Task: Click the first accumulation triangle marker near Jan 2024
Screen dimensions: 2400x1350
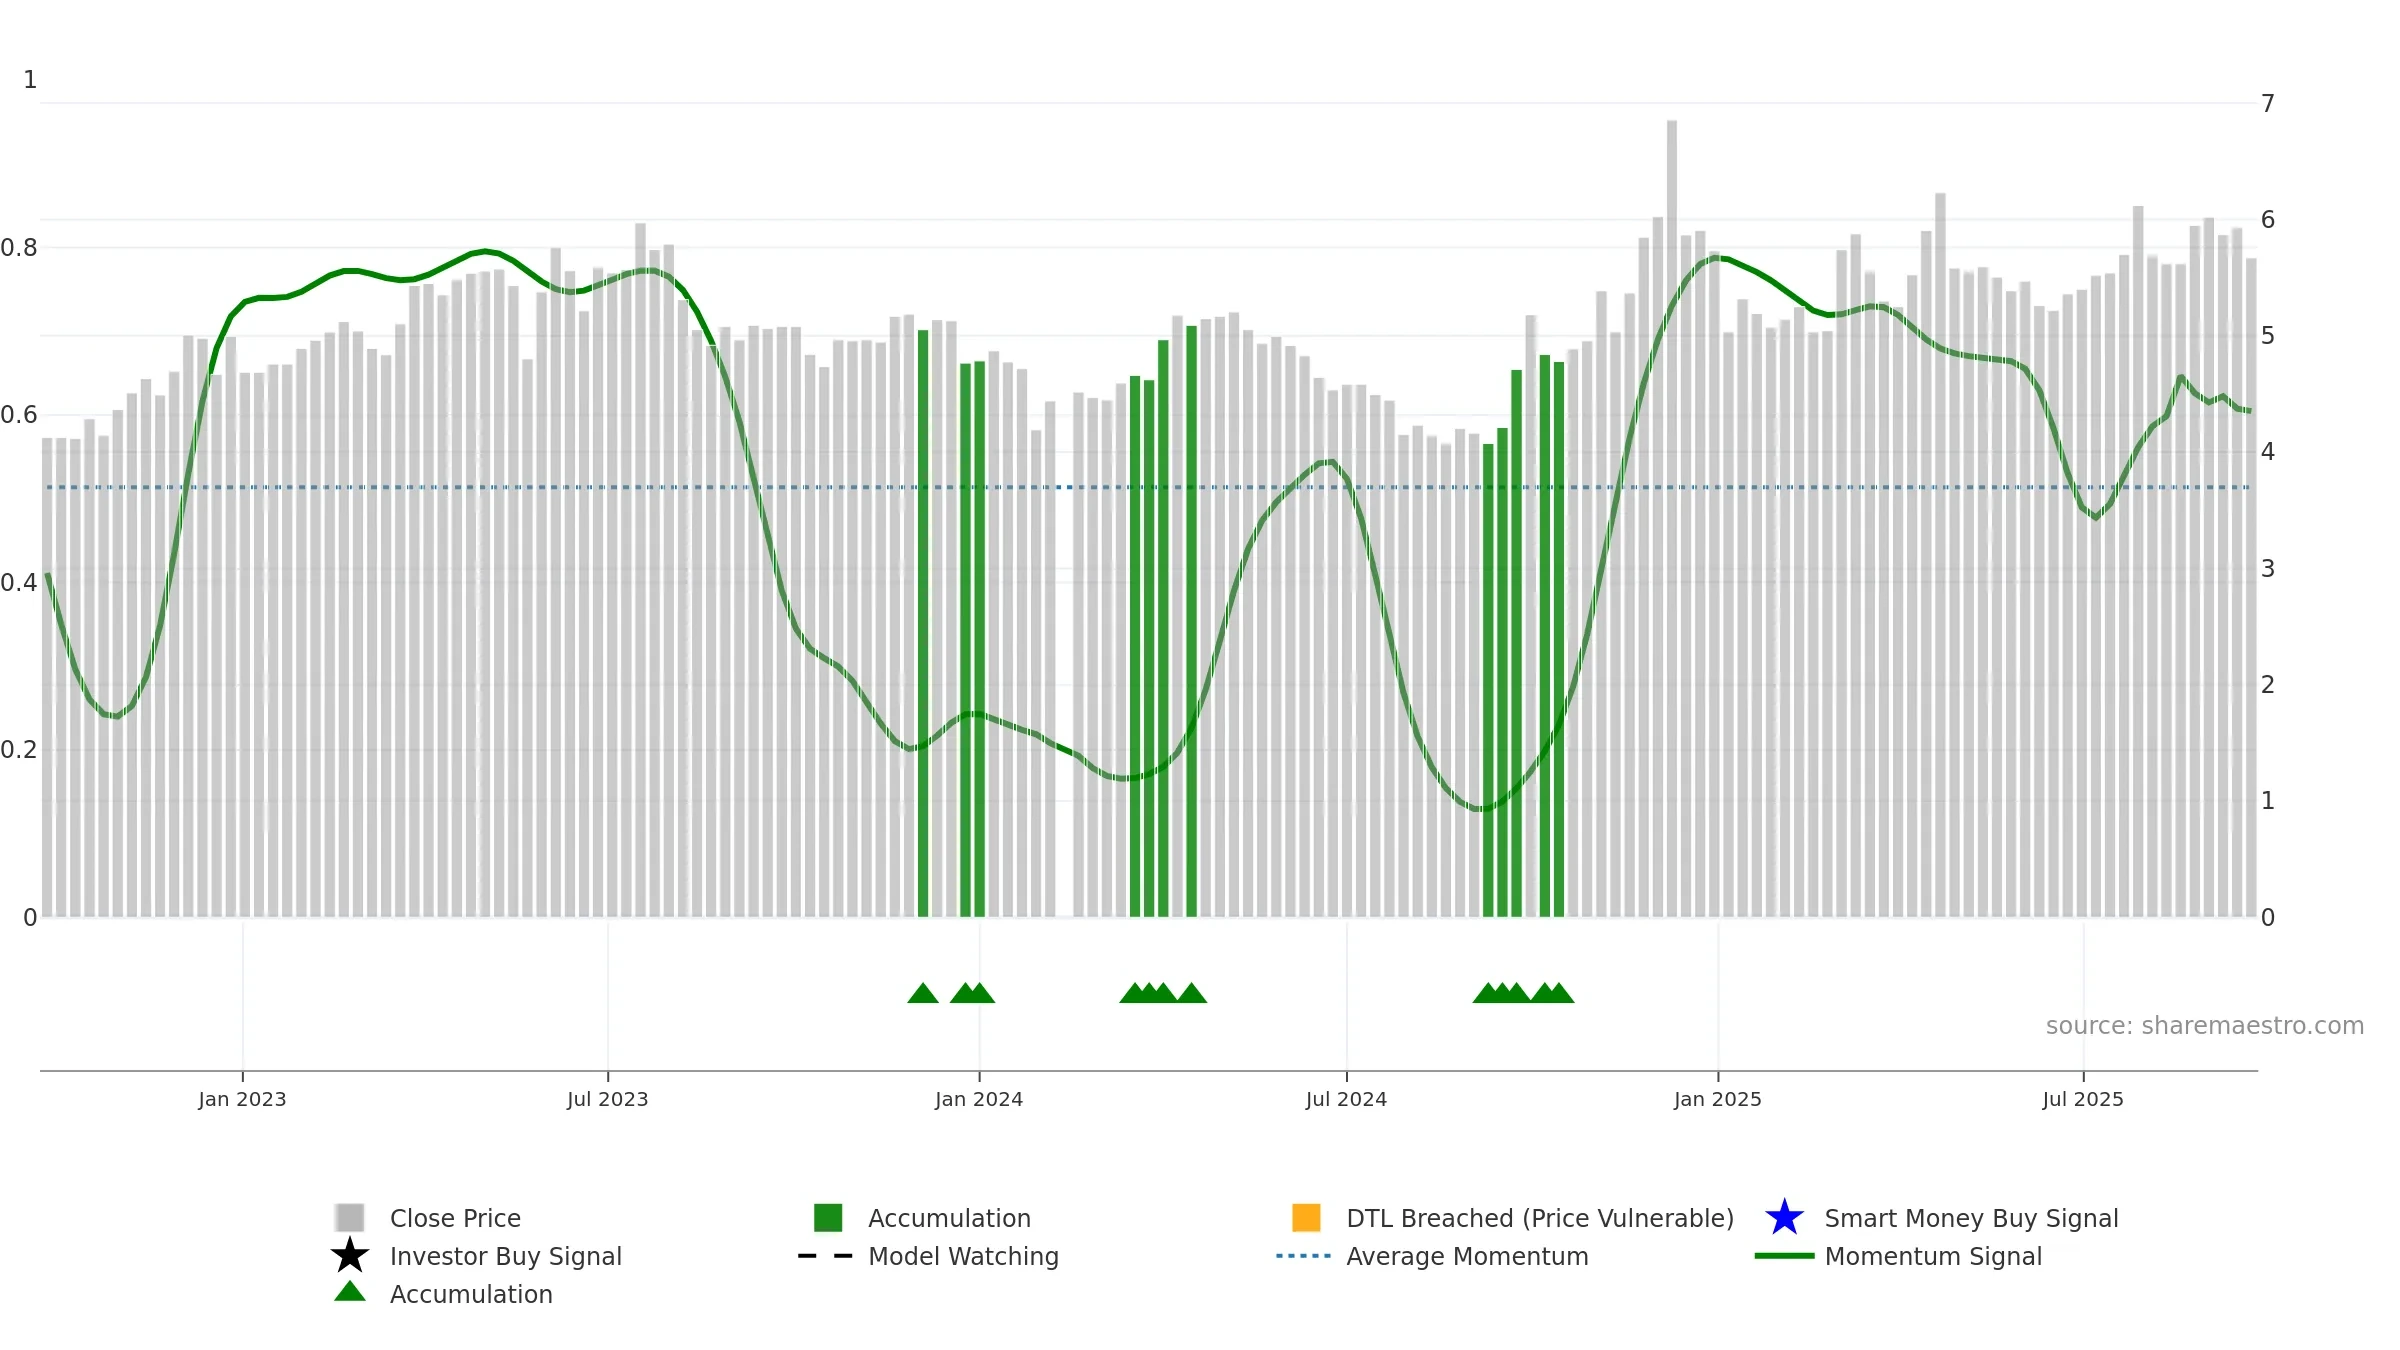Action: pos(923,993)
